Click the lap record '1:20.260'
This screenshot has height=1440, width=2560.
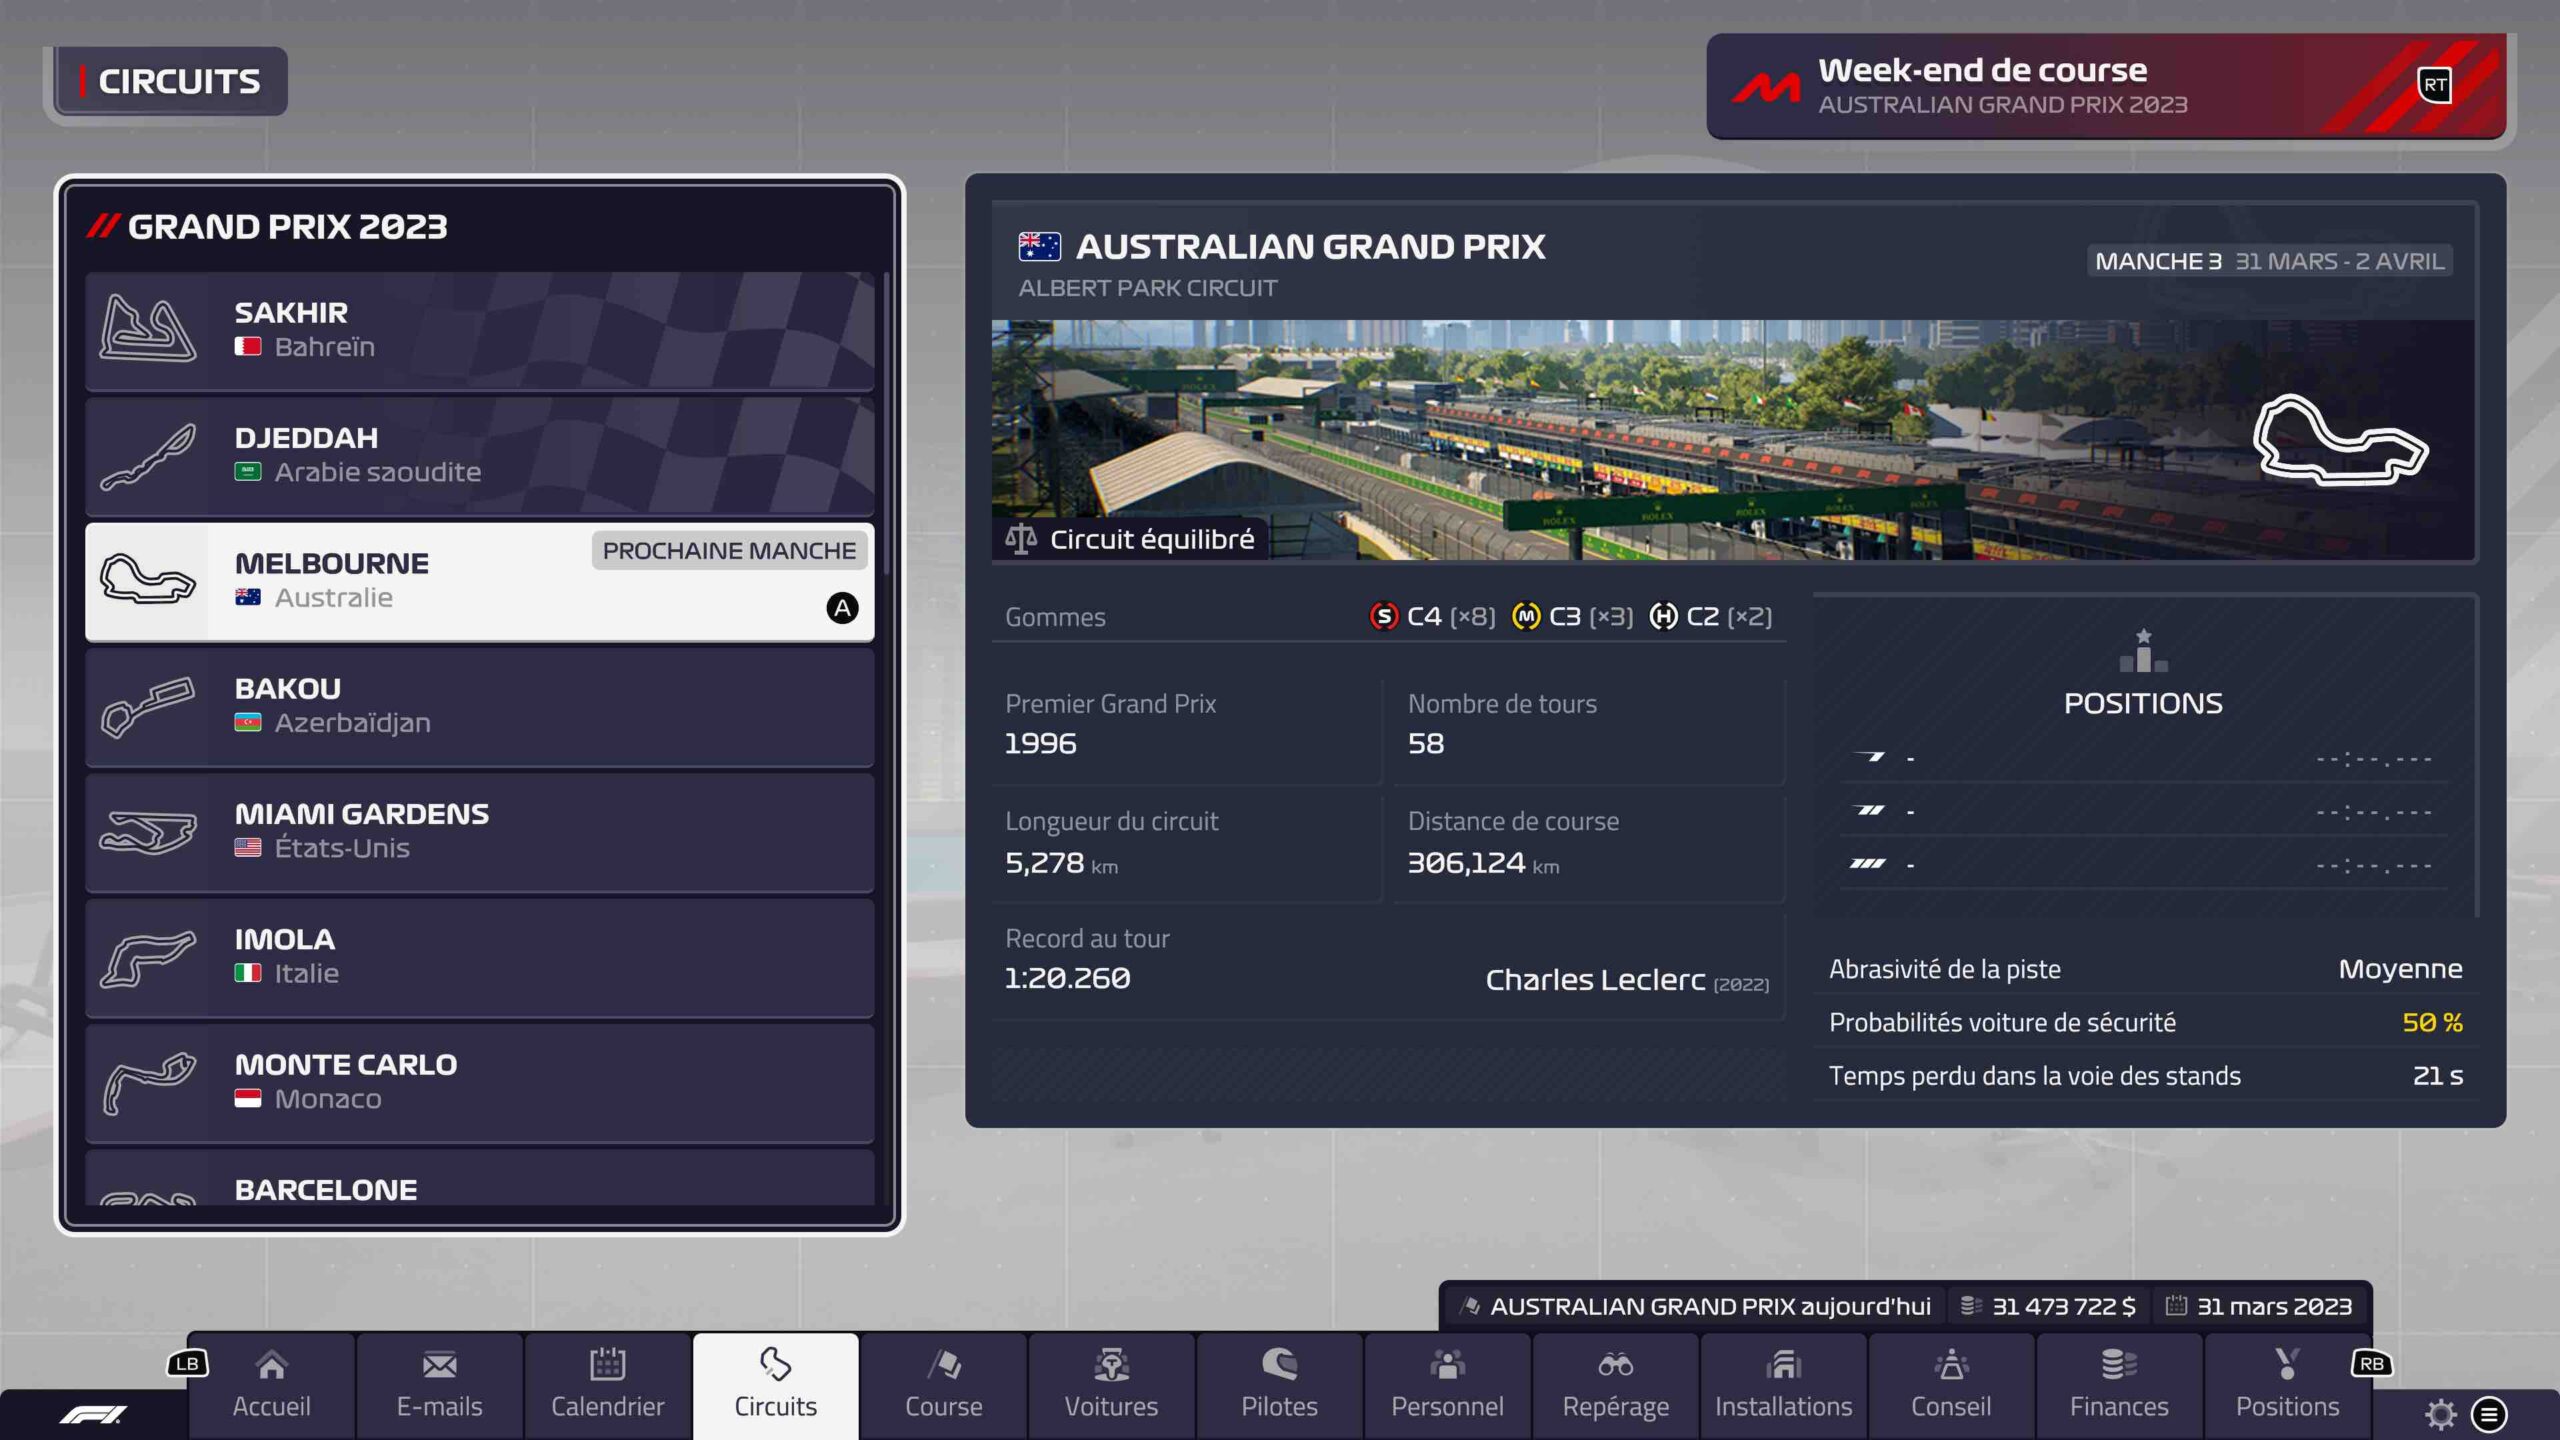pyautogui.click(x=1067, y=978)
